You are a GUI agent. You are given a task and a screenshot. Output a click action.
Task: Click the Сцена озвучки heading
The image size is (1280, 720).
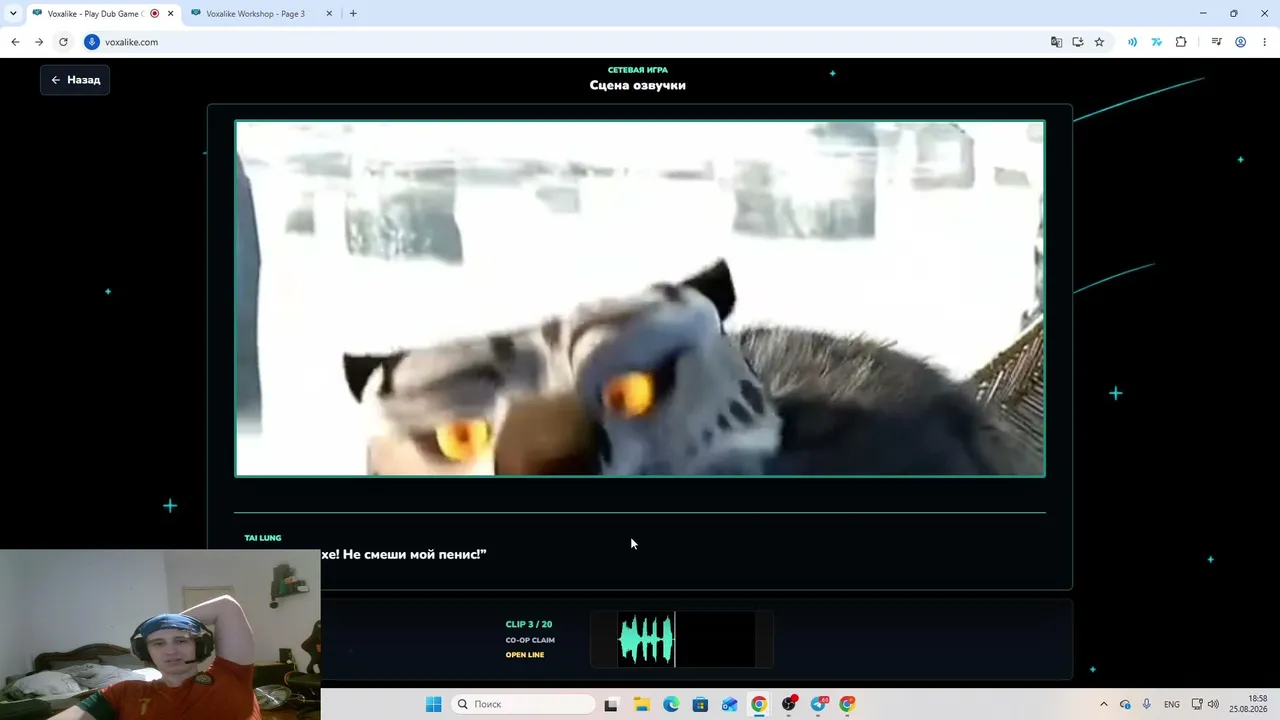click(638, 85)
